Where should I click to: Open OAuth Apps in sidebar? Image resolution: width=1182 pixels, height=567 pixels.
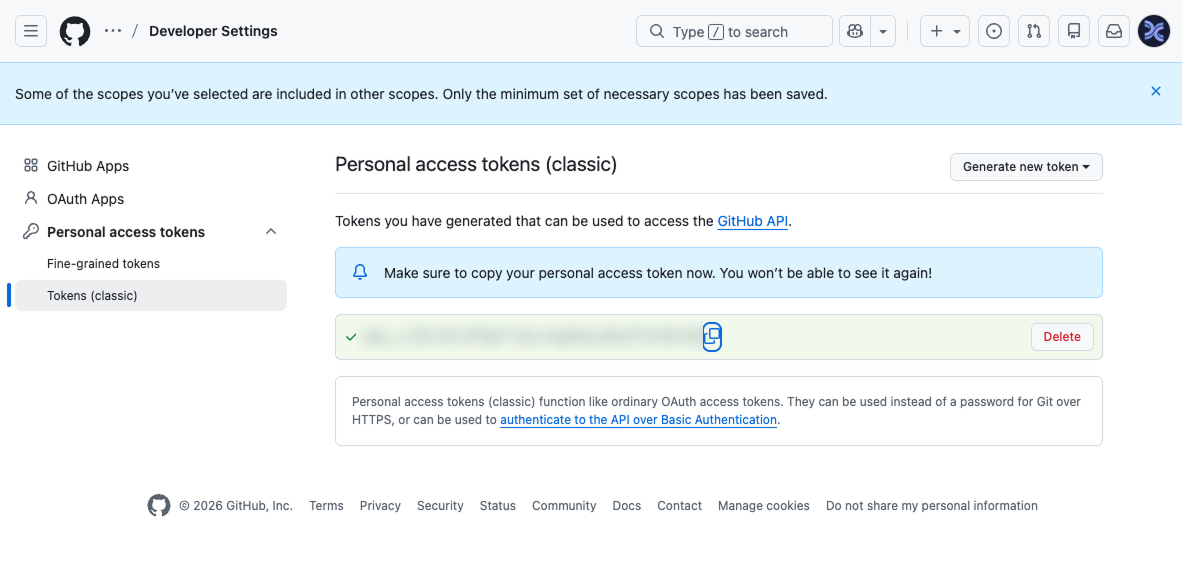coord(151,199)
